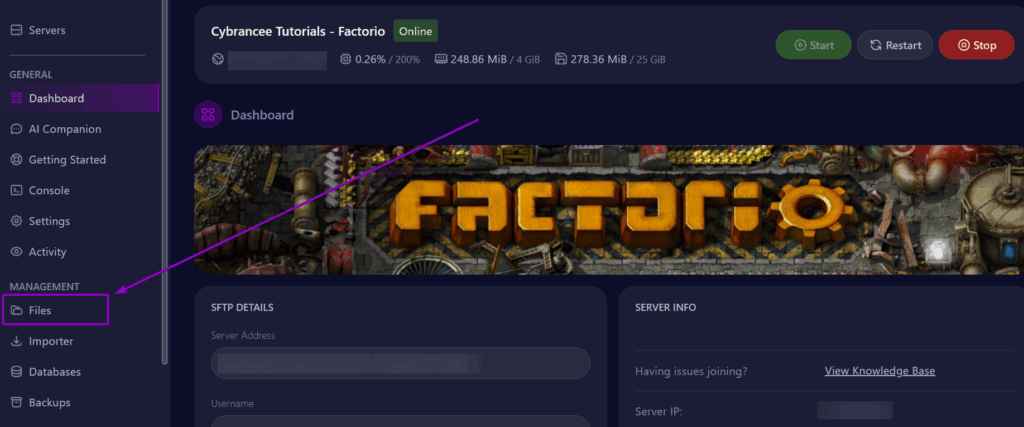Click the Server Address field
The width and height of the screenshot is (1024, 427).
[x=400, y=363]
